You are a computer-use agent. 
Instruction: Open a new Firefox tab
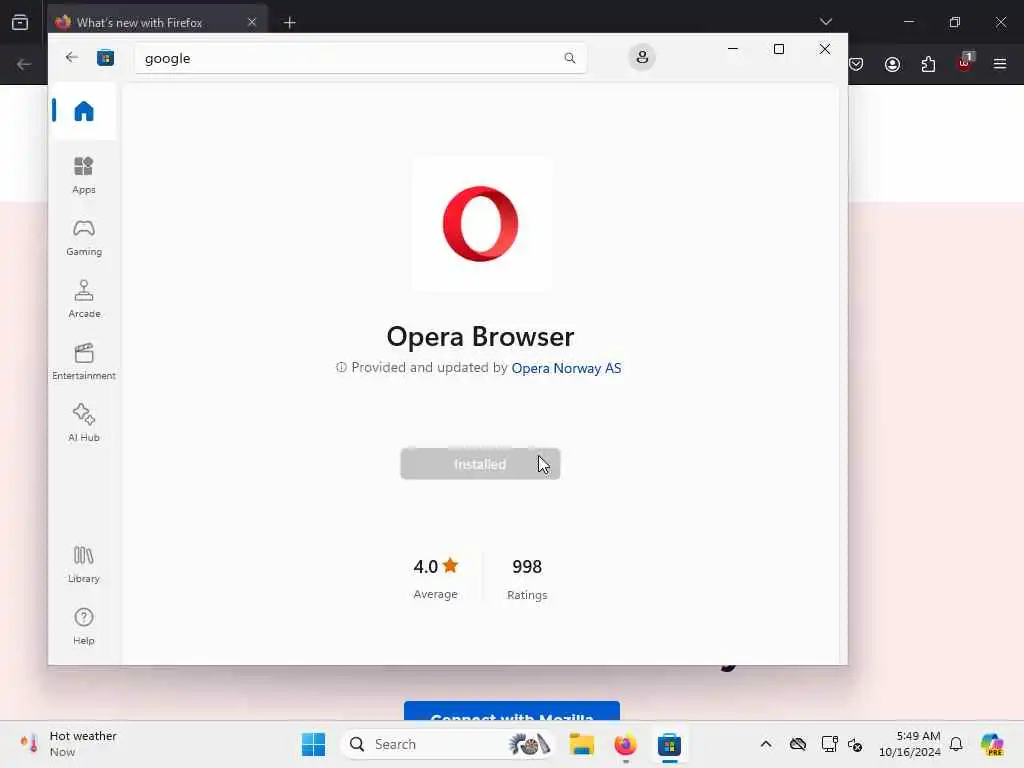[x=289, y=22]
